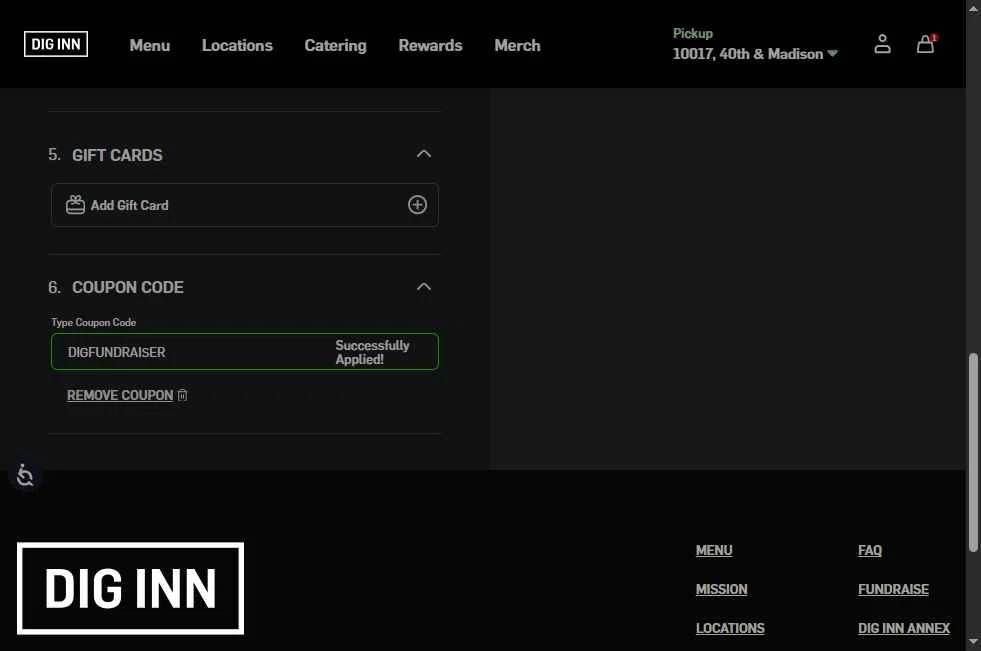Open the Rewards navigation item
Image resolution: width=981 pixels, height=651 pixels.
click(430, 46)
